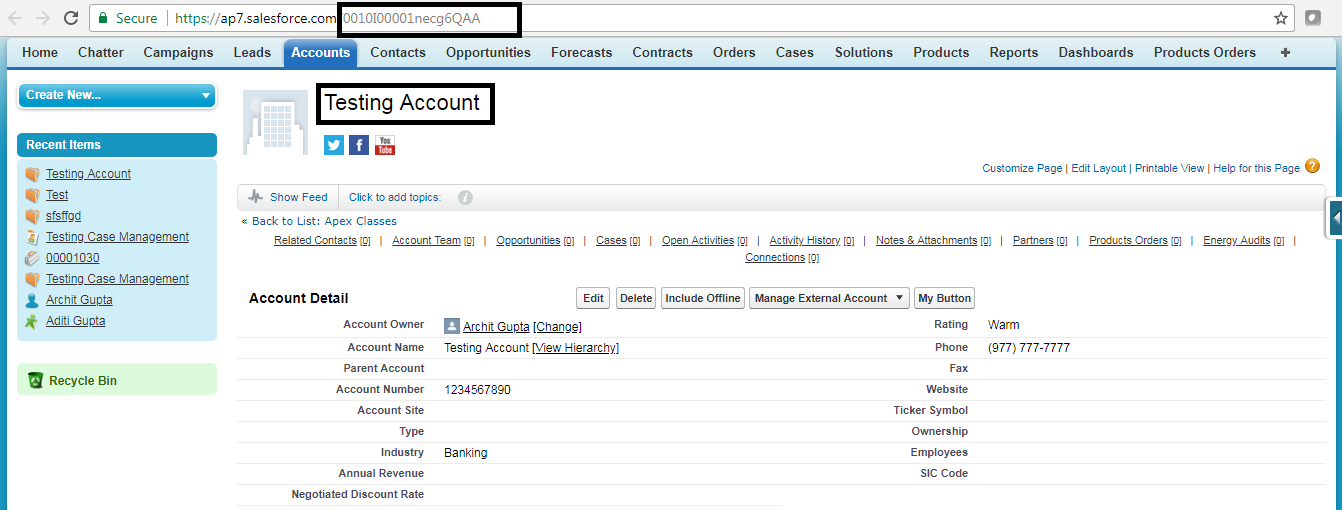Click the topics info icon
Viewport: 1342px width, 510px height.
tap(465, 197)
